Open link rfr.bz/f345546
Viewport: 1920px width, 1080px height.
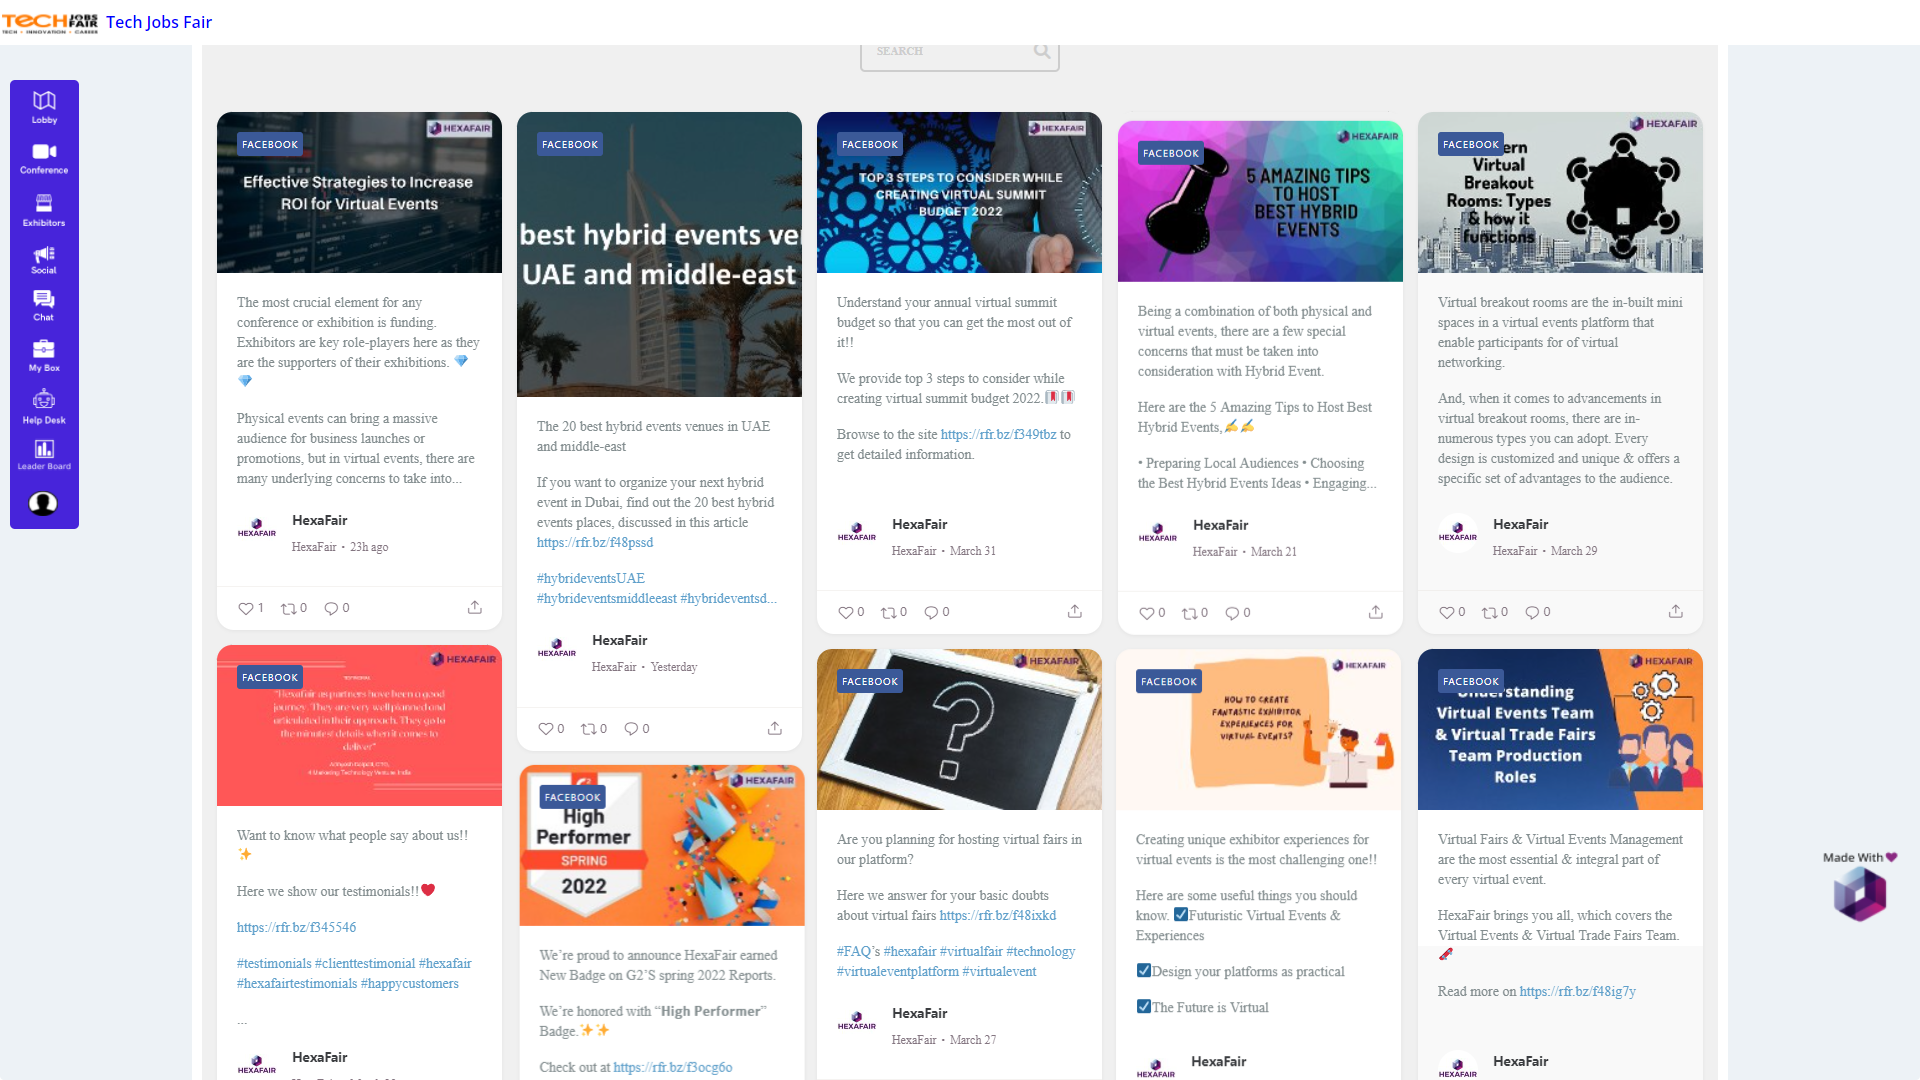click(296, 928)
